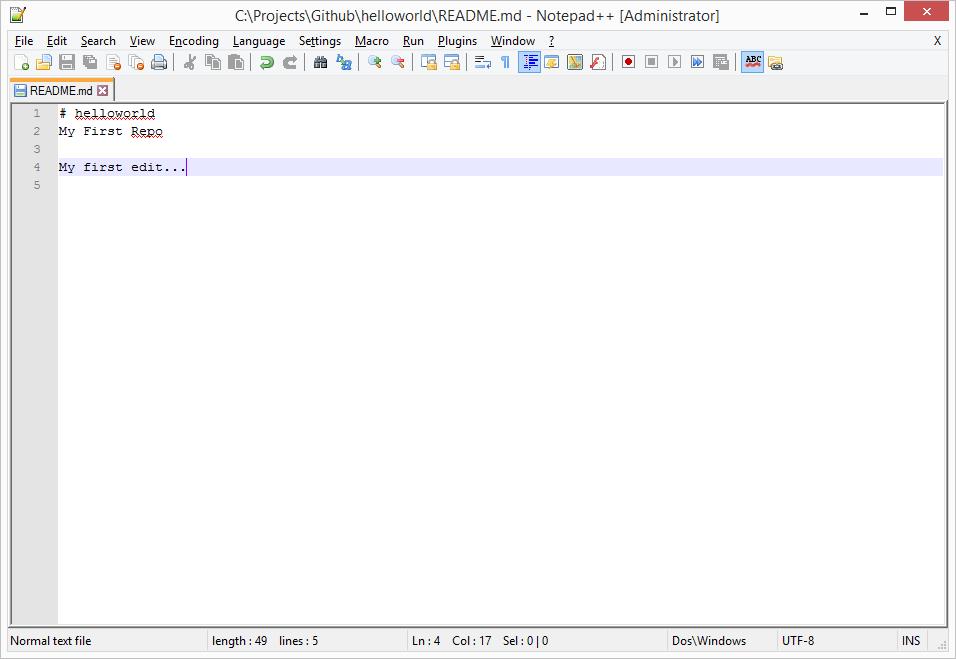Open a file using folder toolbar icon
This screenshot has height=659, width=956.
click(x=44, y=62)
